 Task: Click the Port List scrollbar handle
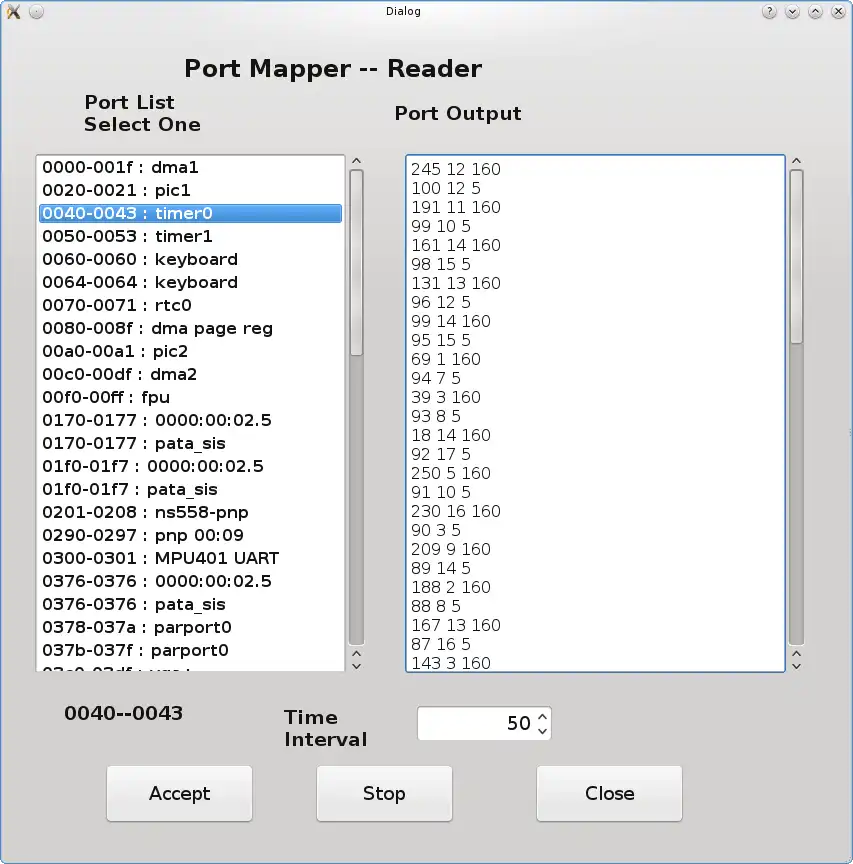[357, 263]
